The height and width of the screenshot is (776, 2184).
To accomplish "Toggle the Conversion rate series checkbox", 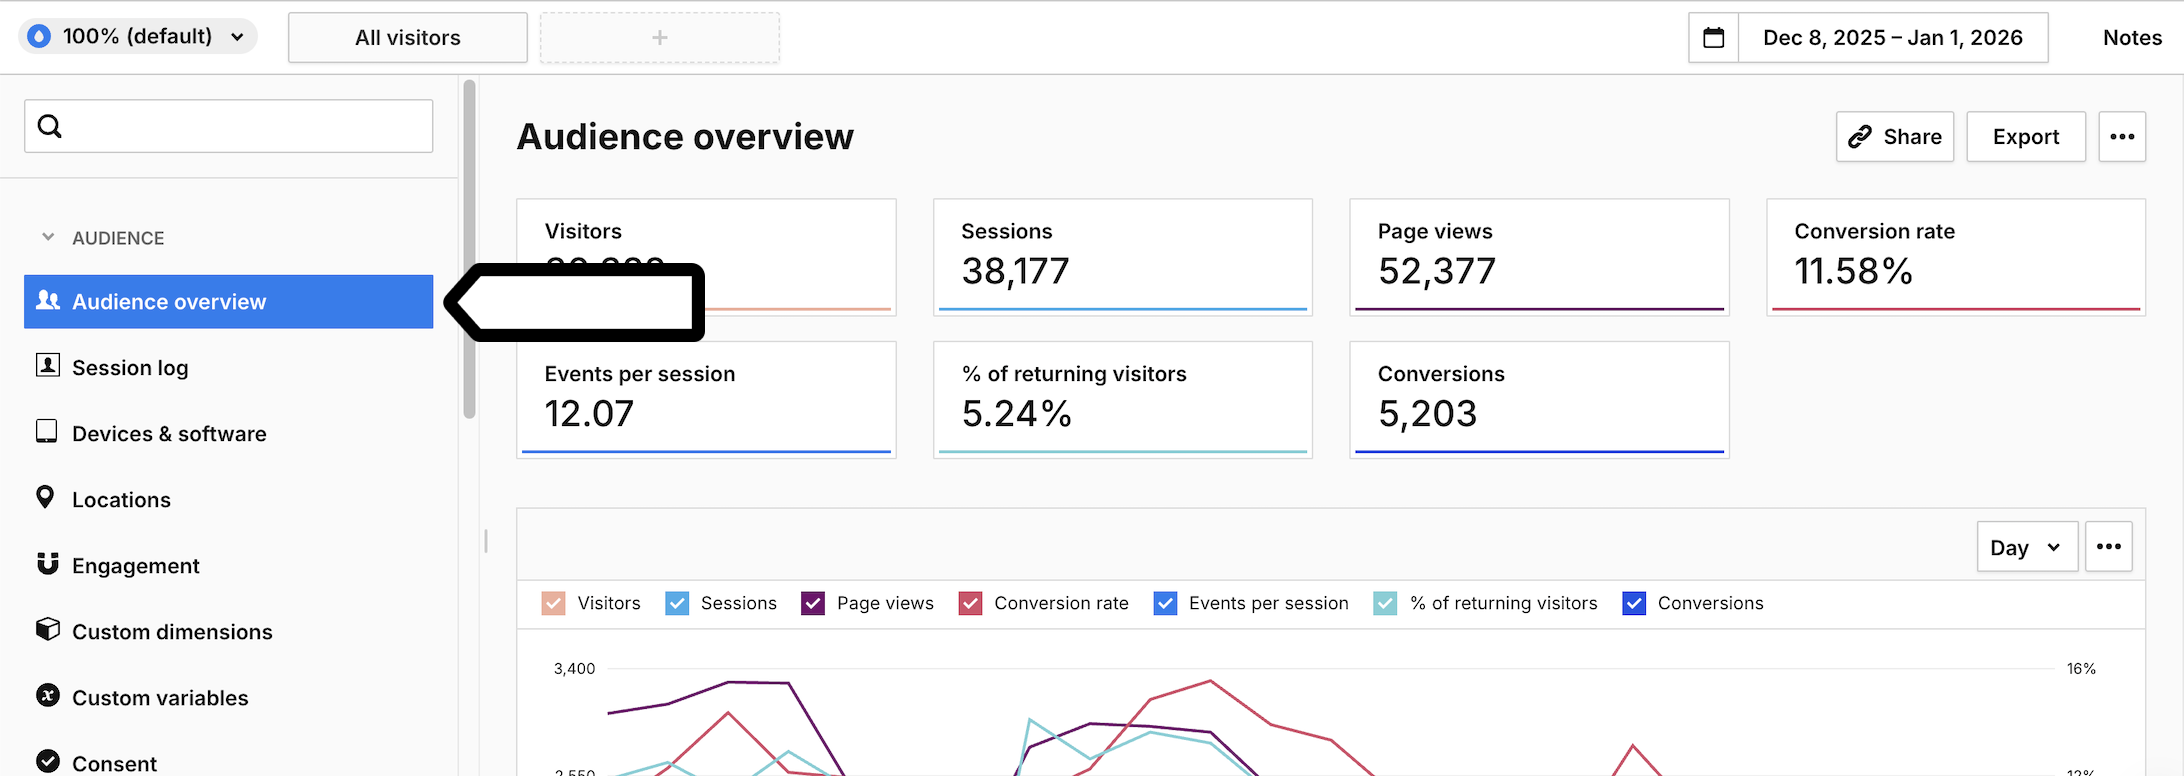I will point(970,603).
